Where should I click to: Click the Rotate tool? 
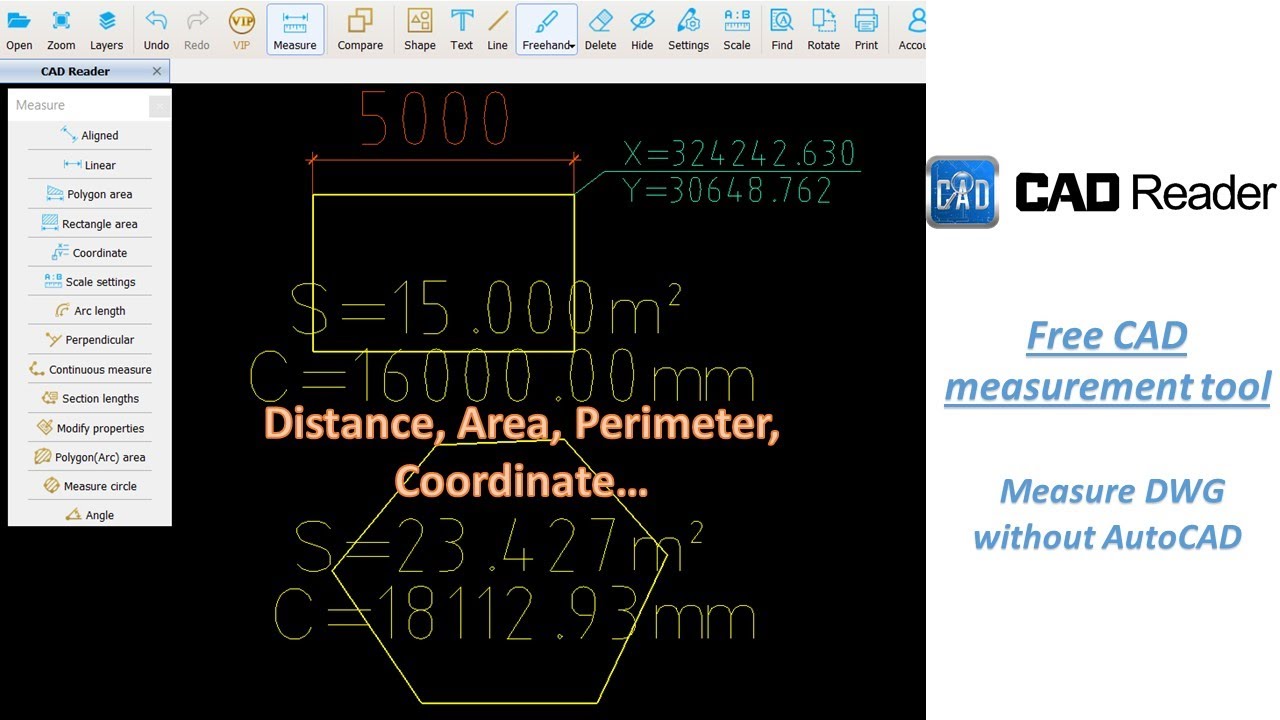[x=823, y=29]
